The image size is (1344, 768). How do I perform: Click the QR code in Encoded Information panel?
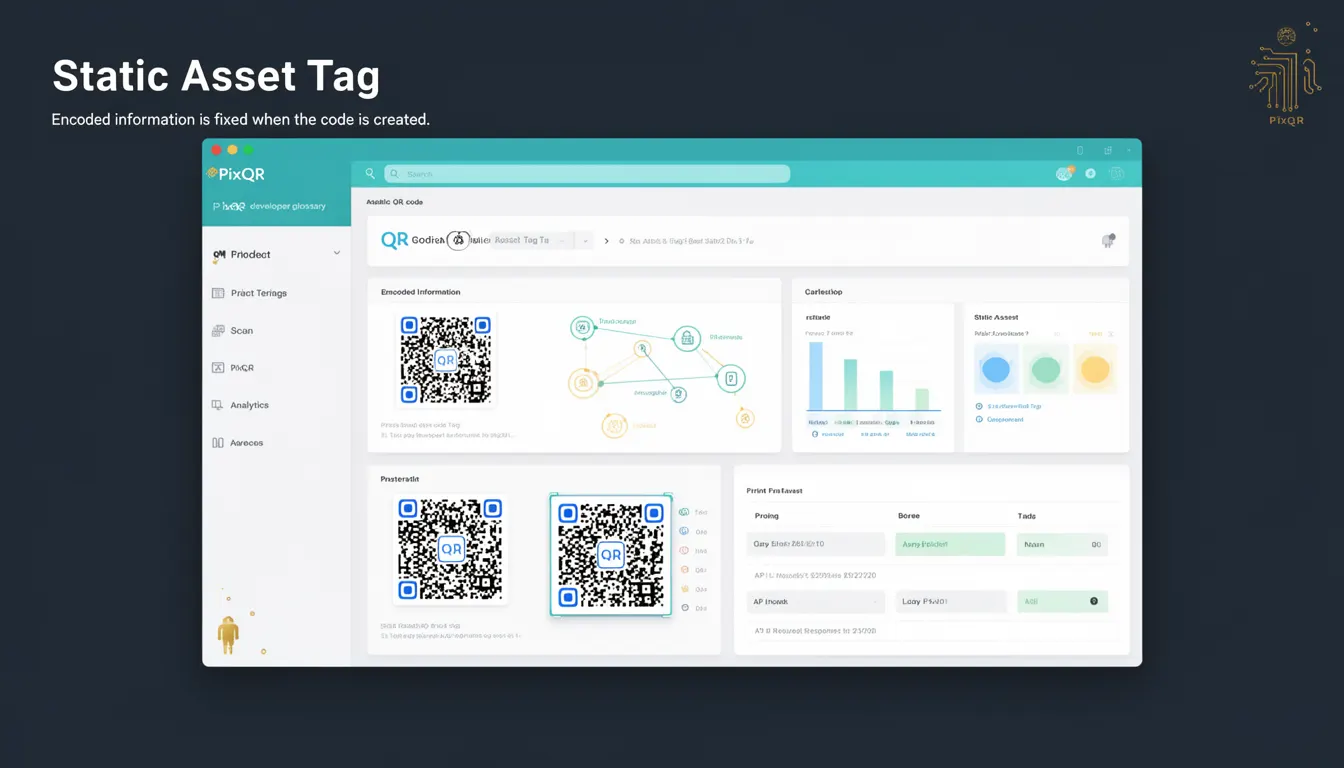pos(445,360)
